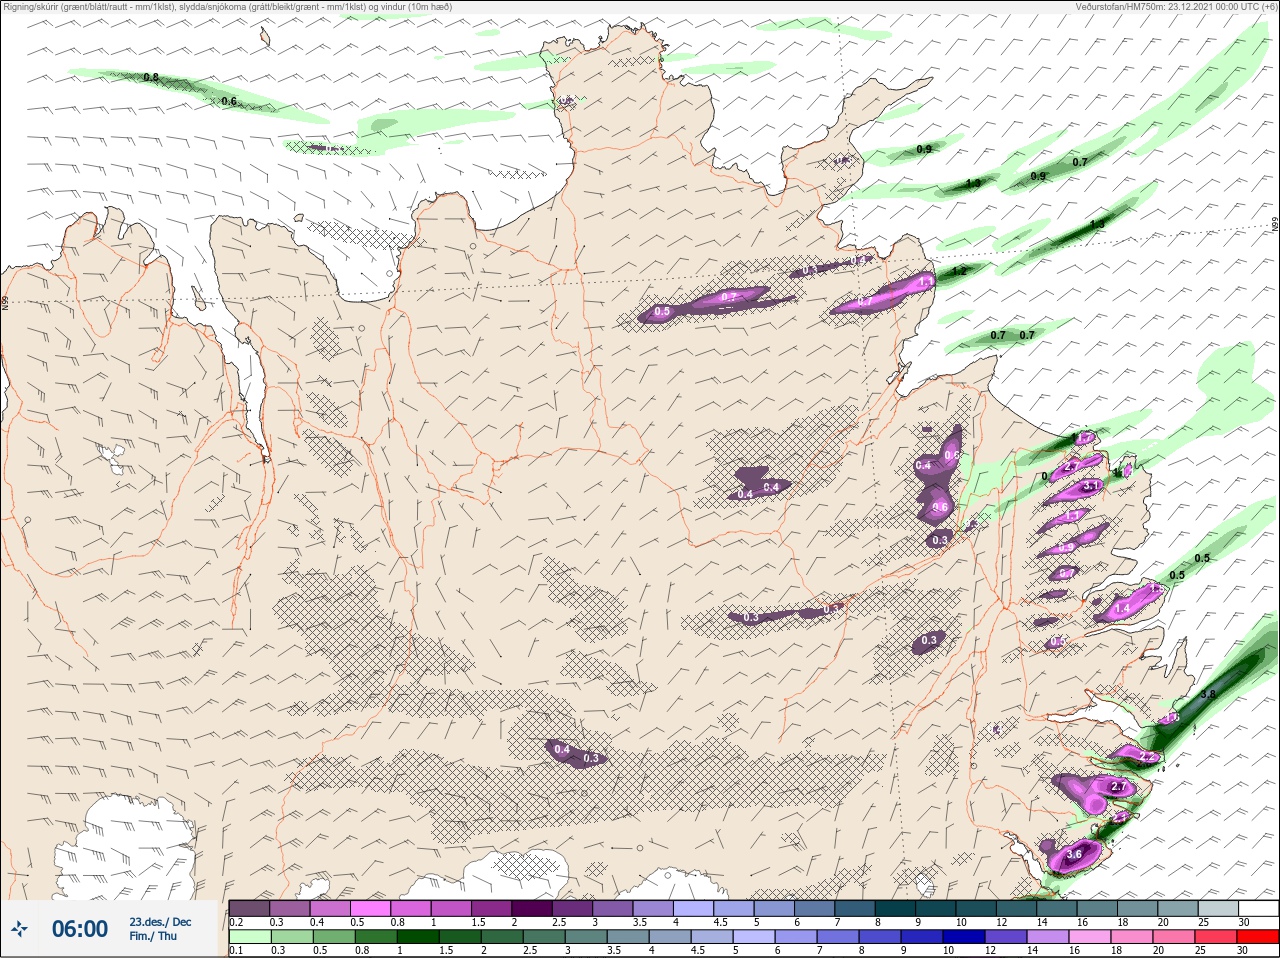1280x958 pixels.
Task: Click the 0.8 value in the northwest rain band
Action: pos(151,77)
